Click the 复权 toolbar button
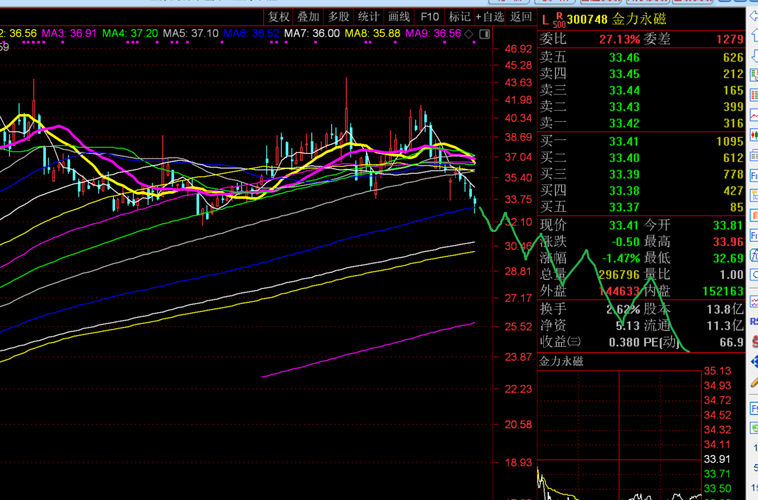The height and width of the screenshot is (500, 758). pyautogui.click(x=279, y=17)
